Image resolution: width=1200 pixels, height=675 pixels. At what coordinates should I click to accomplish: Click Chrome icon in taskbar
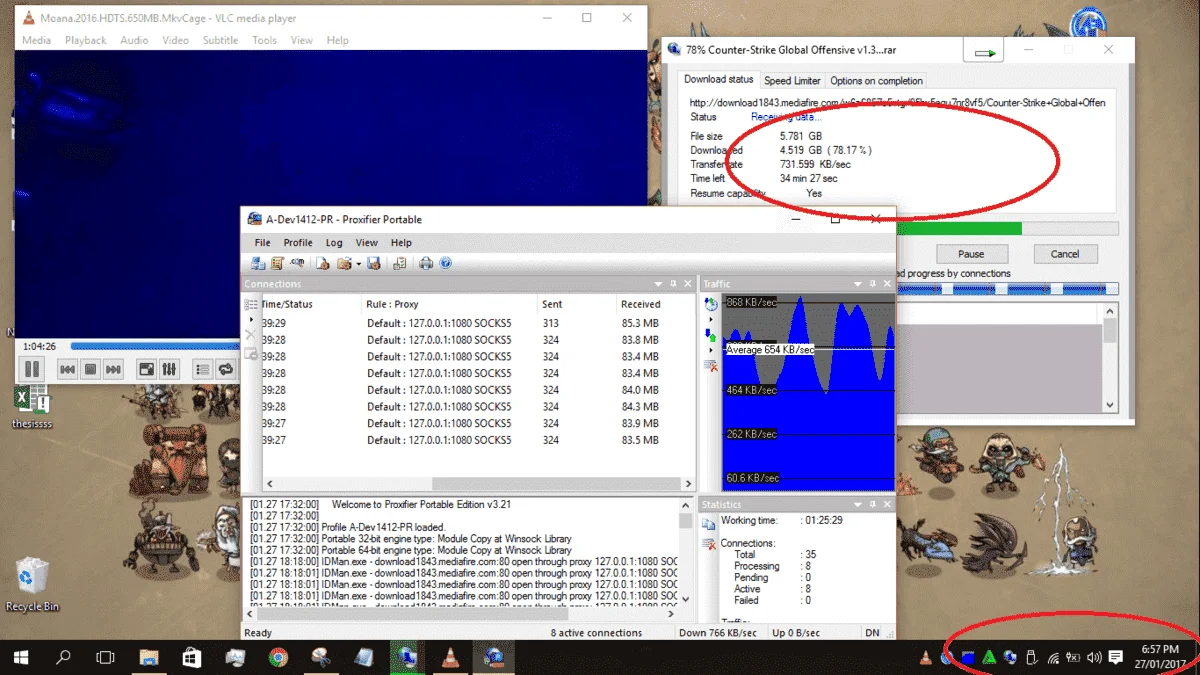pos(279,657)
